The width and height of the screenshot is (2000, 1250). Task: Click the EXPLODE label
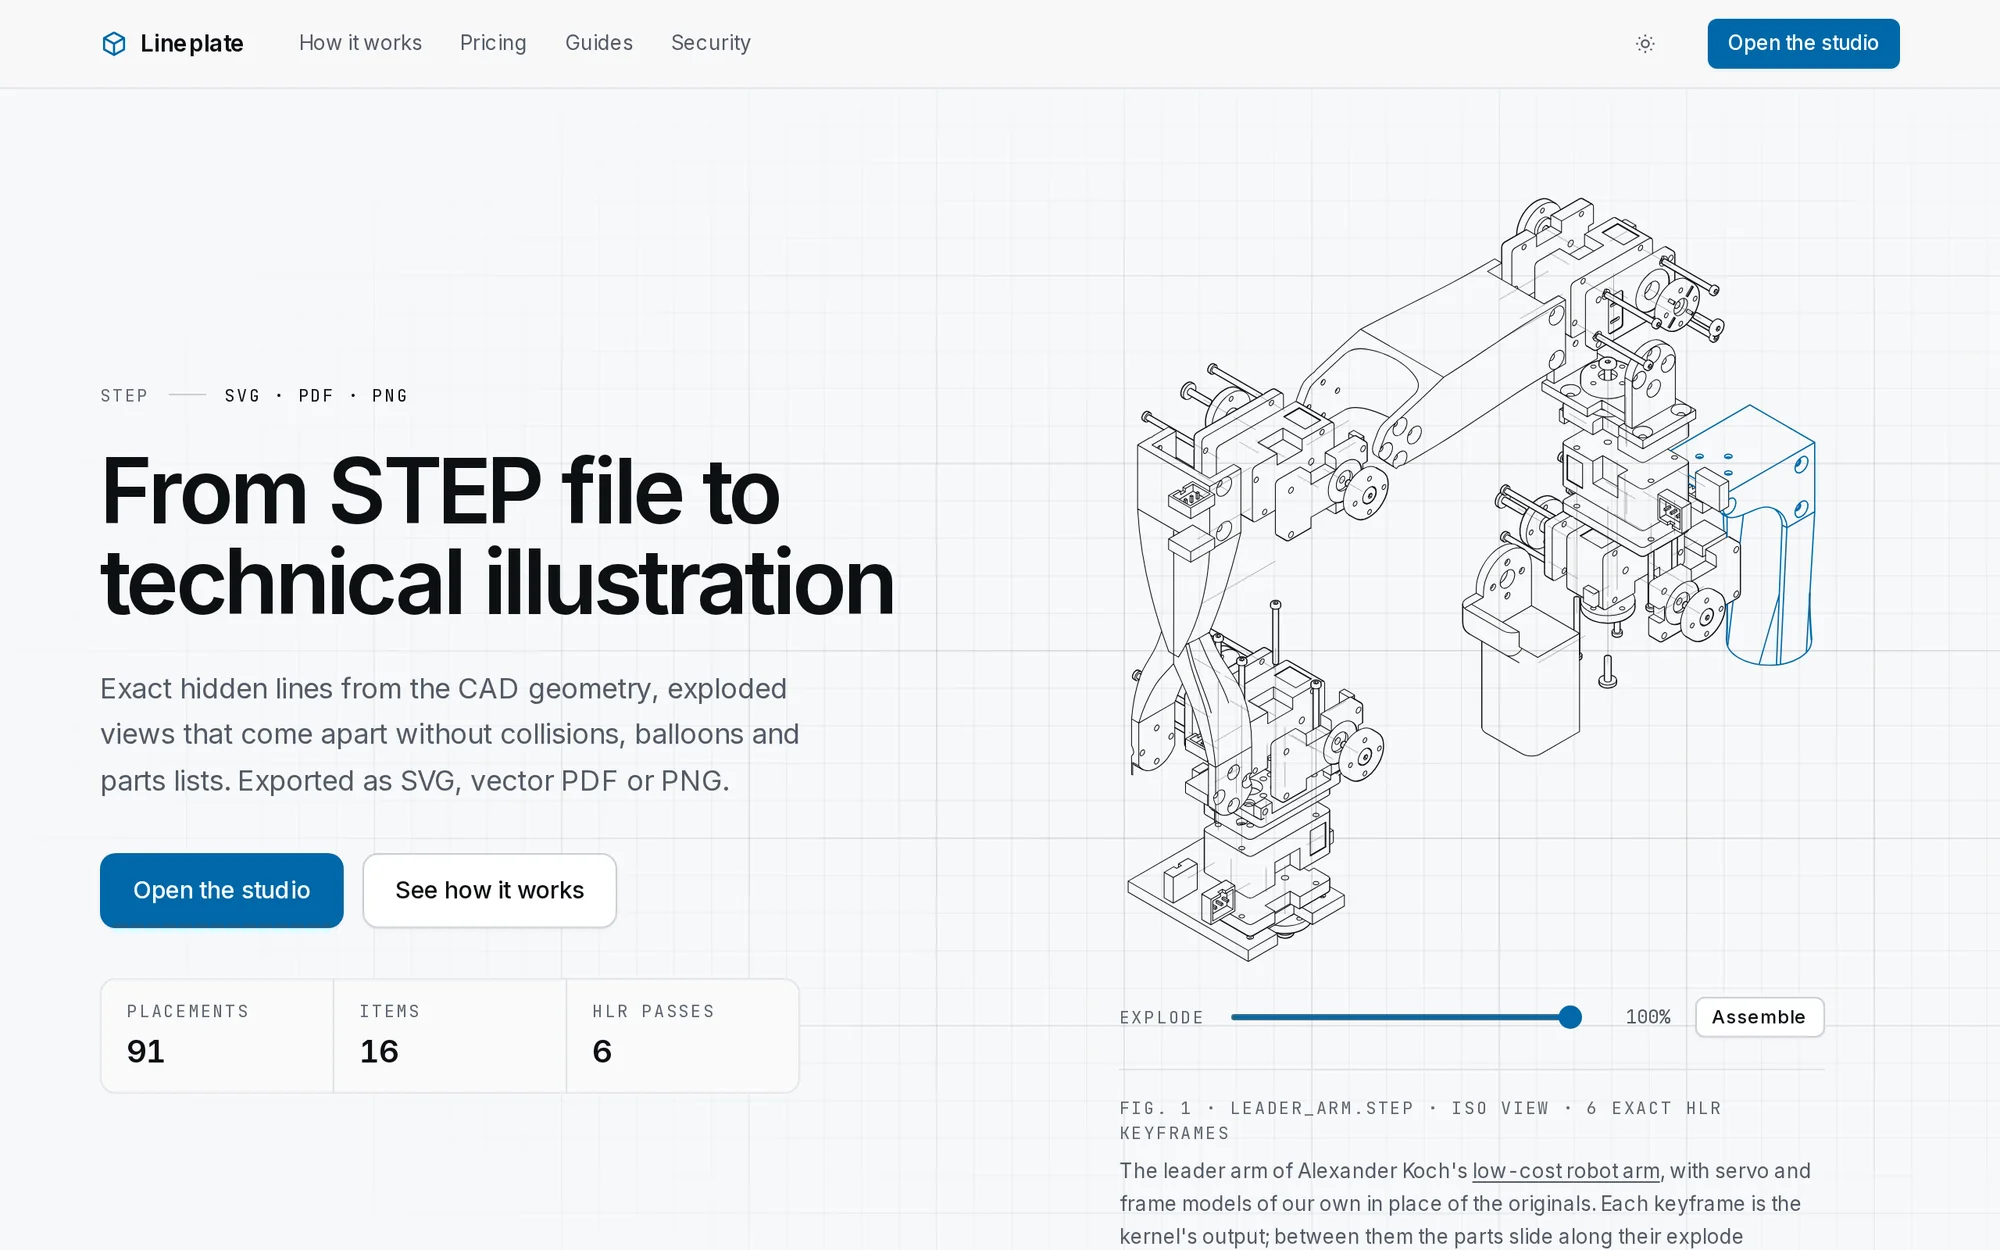tap(1162, 1017)
